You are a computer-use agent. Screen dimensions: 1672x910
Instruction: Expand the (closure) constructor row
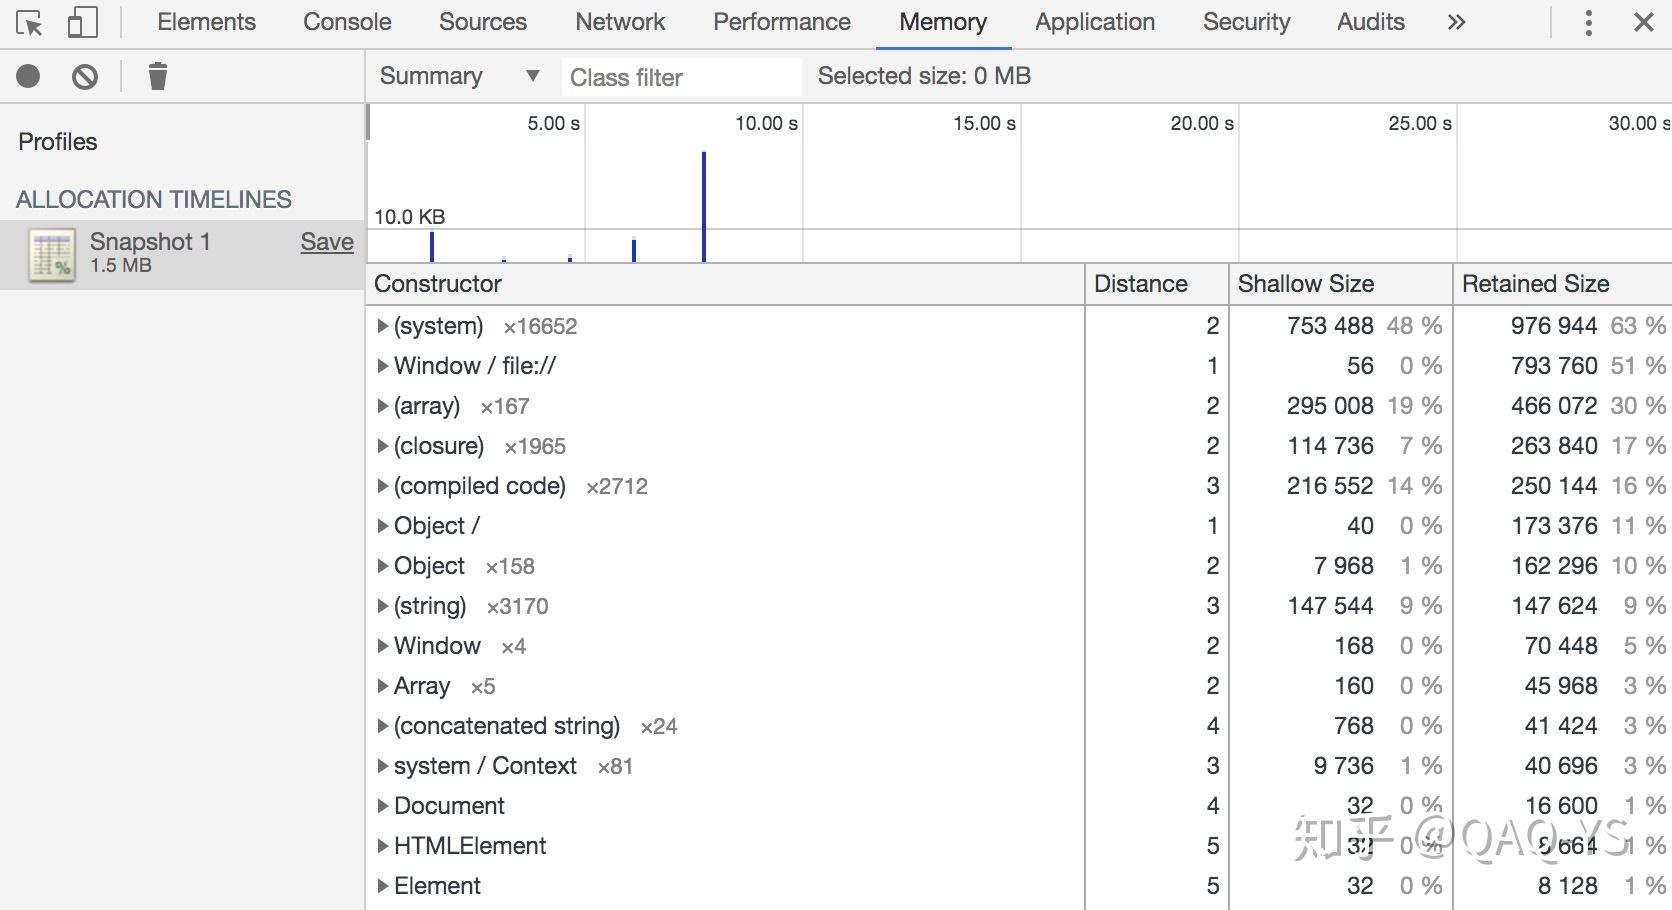tap(383, 445)
